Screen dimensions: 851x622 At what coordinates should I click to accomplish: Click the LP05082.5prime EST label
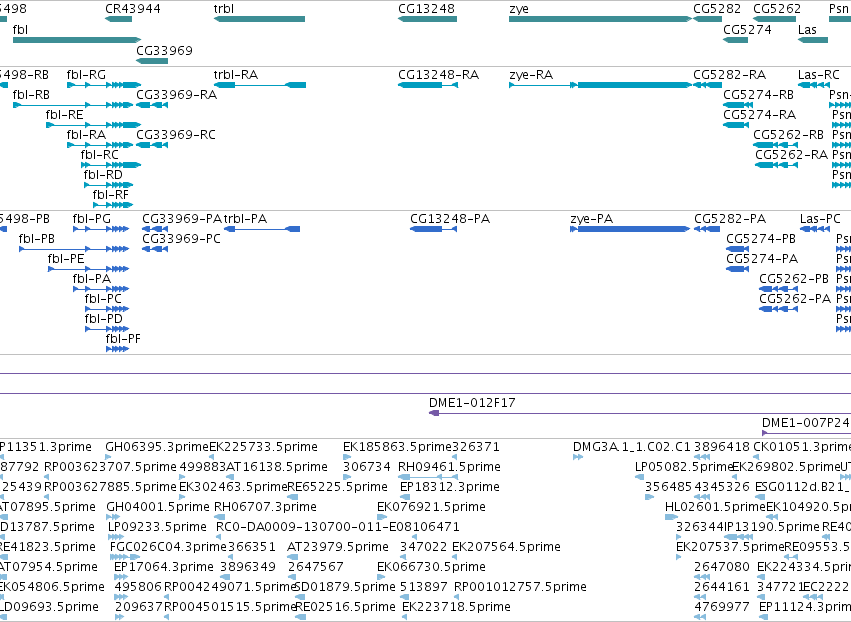click(x=684, y=467)
